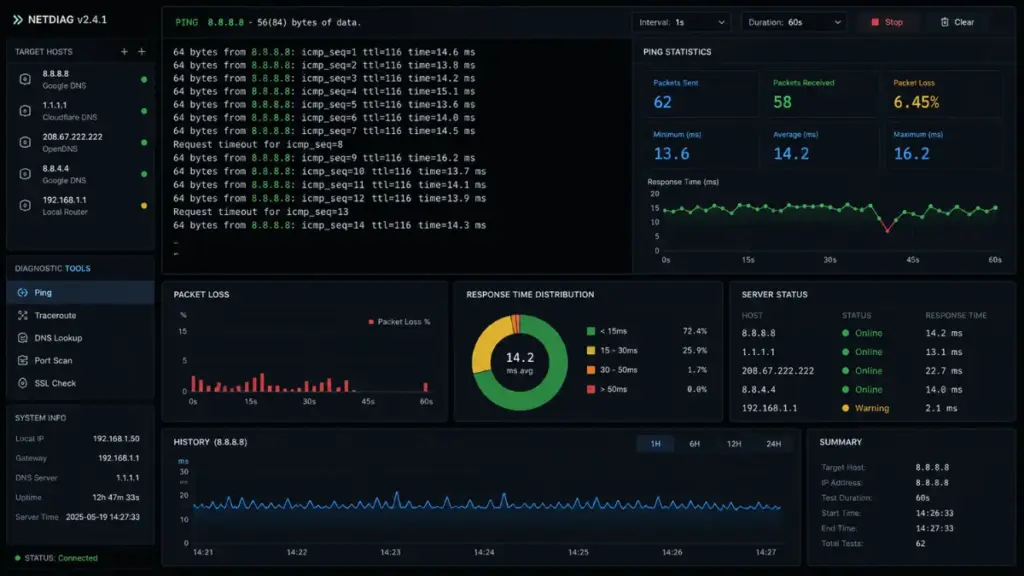
Task: Click the Port Scan tool icon
Action: pos(23,360)
